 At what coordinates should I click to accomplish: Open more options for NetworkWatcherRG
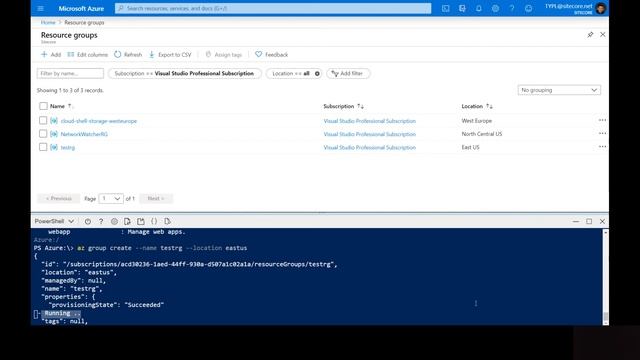[602, 133]
